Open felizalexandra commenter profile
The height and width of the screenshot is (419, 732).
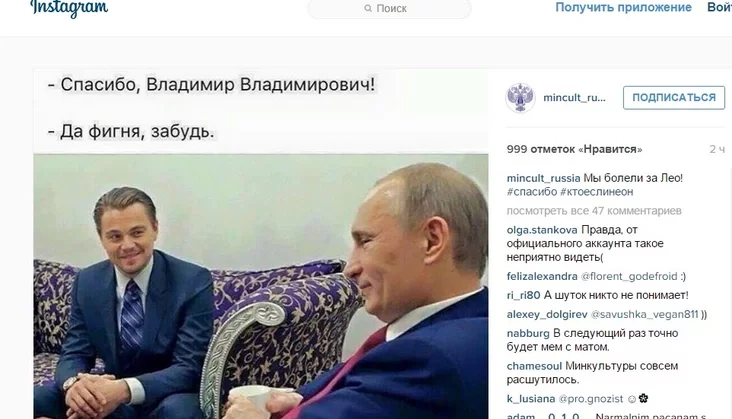tap(542, 276)
